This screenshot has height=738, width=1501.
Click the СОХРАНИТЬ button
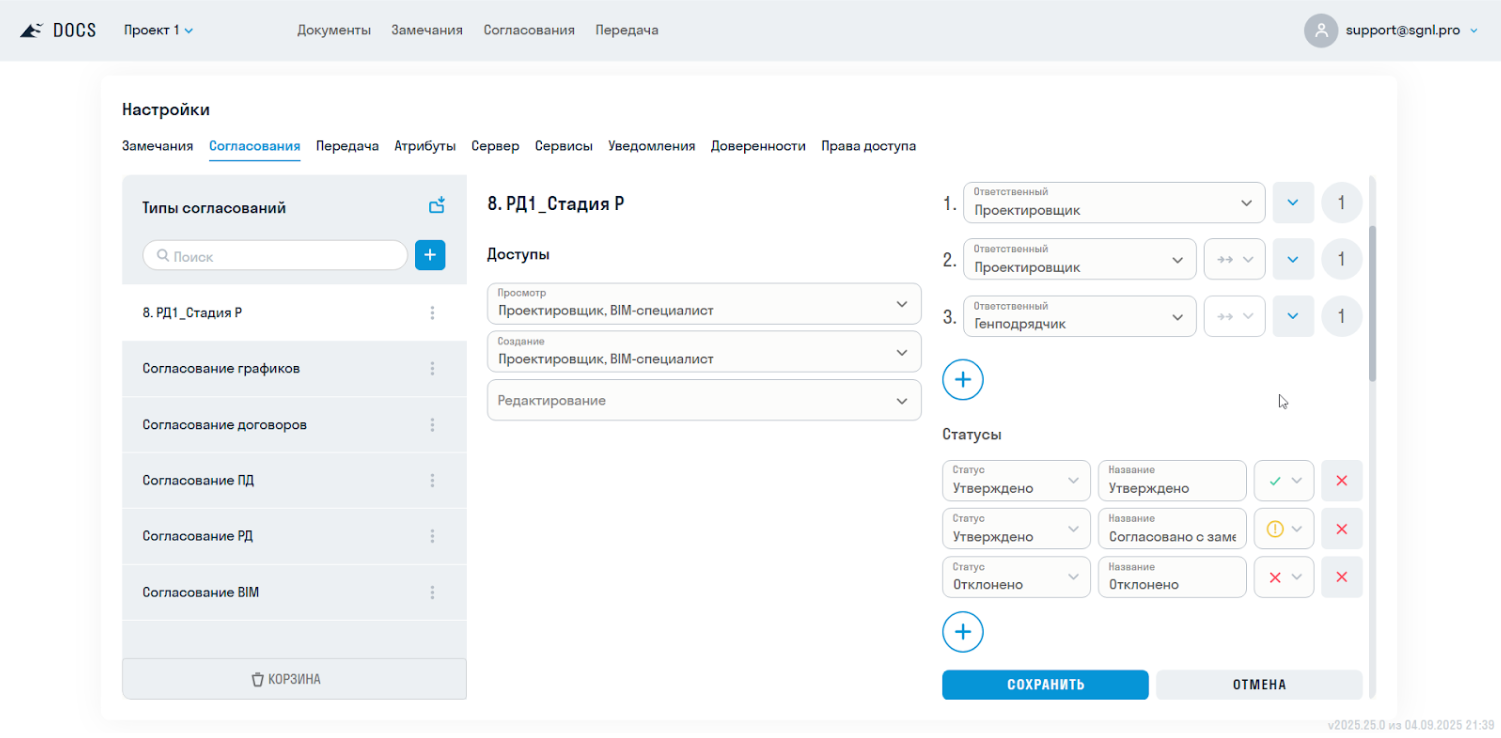[x=1045, y=685]
